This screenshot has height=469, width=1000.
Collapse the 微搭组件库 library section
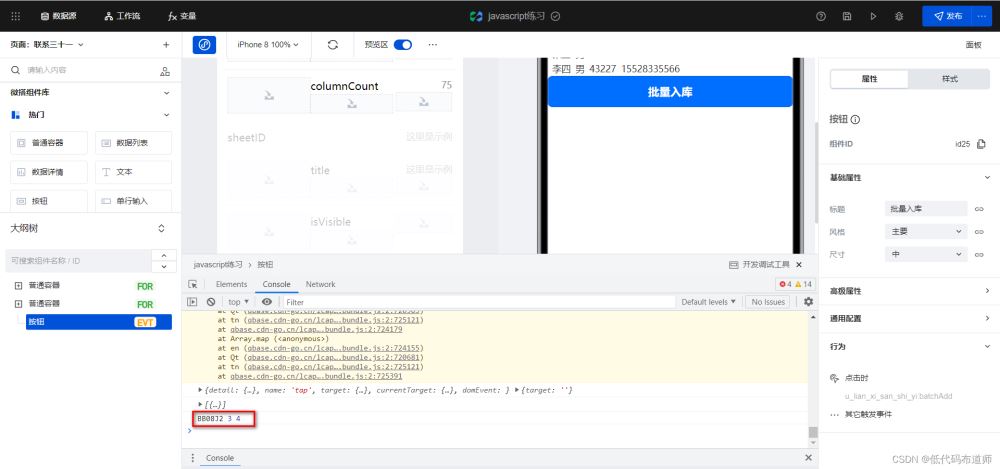(166, 93)
